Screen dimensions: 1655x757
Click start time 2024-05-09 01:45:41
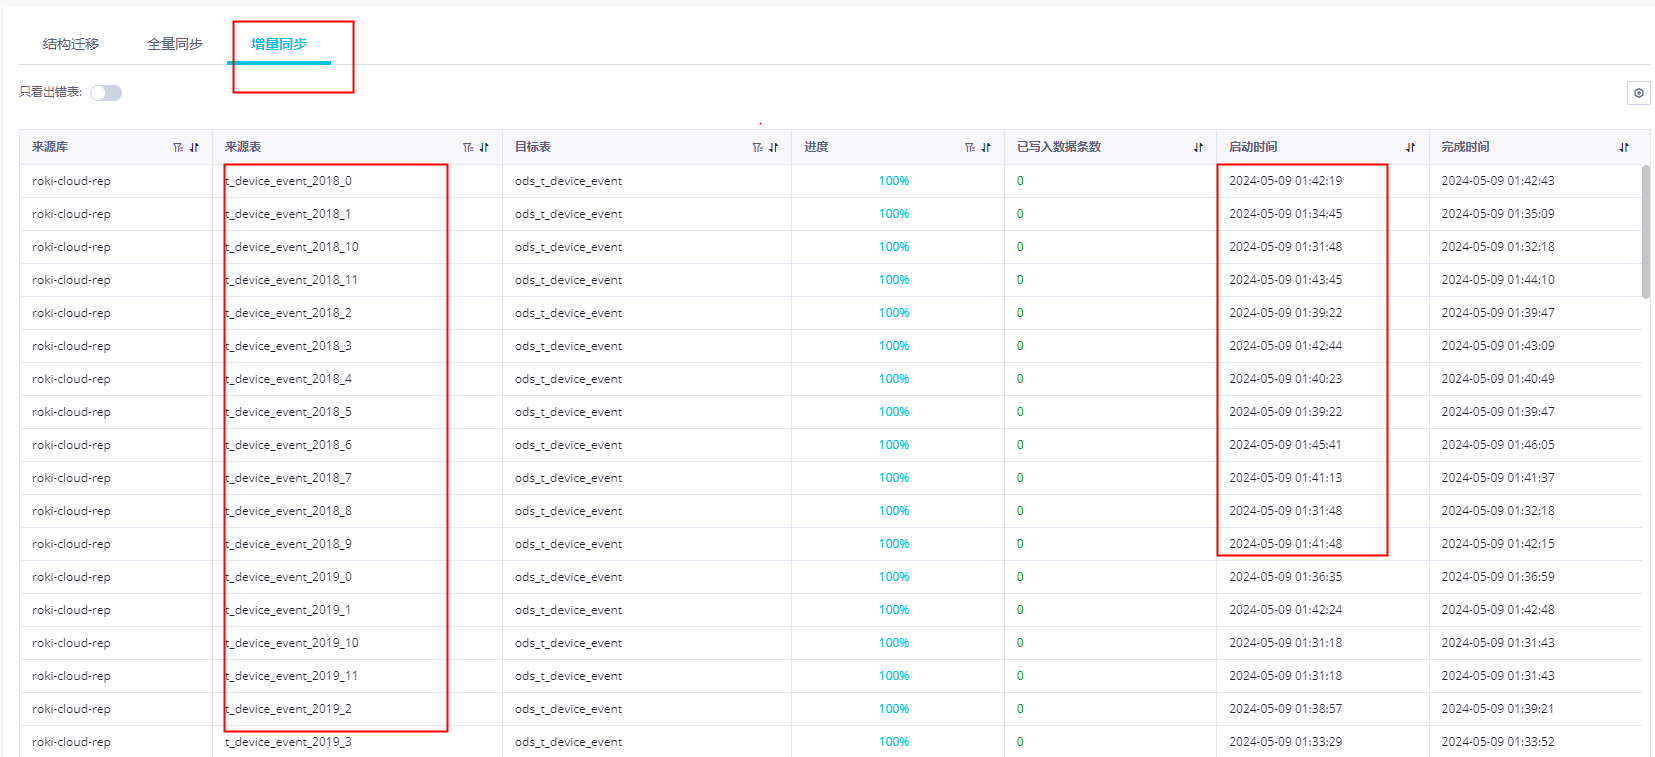click(1285, 445)
